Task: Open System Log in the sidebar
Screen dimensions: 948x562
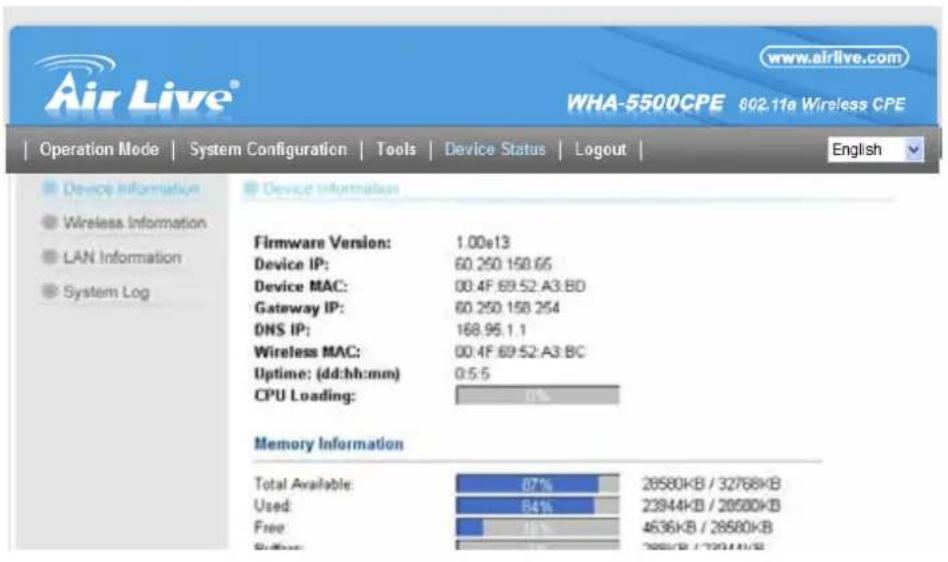Action: click(106, 292)
